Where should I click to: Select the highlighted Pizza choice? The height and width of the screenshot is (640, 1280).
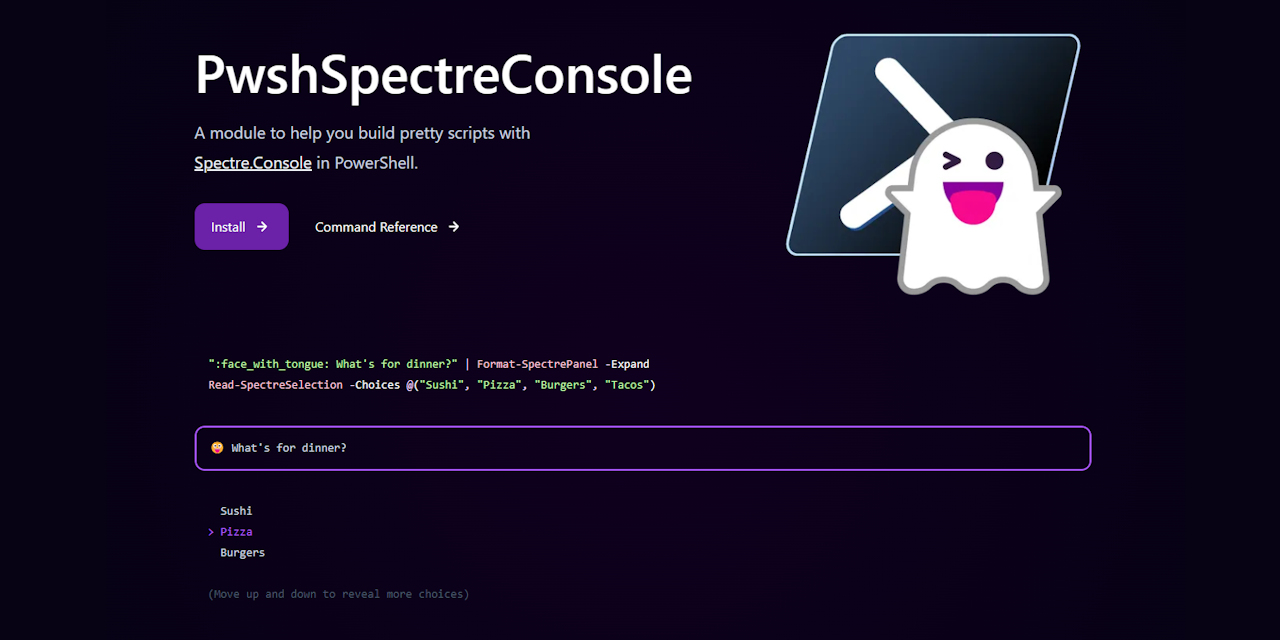236,532
